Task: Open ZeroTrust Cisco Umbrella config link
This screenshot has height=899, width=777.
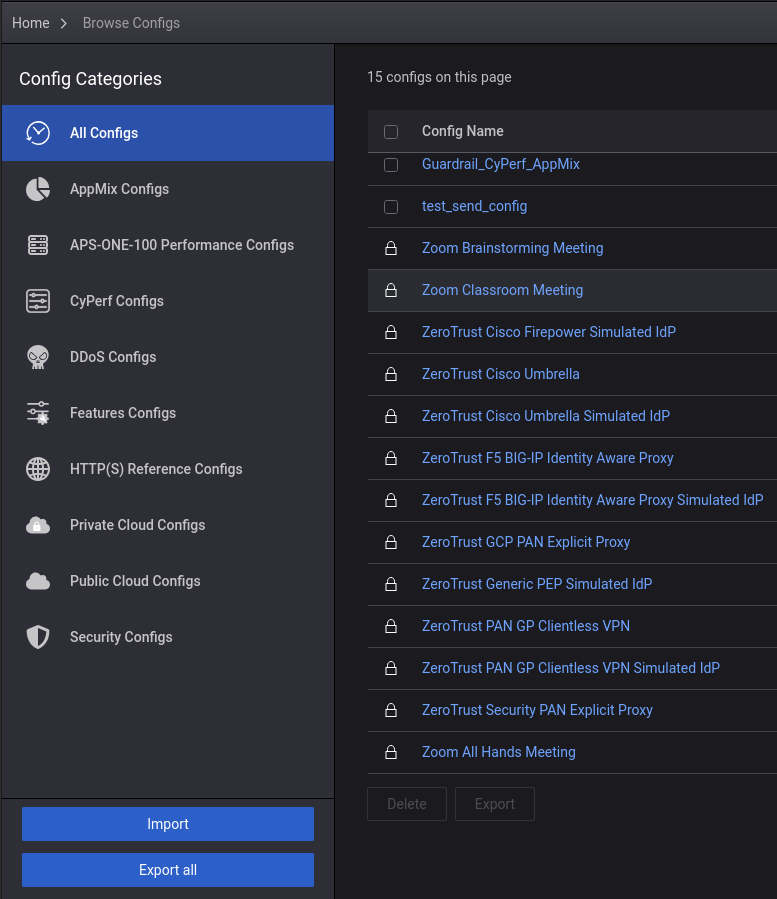Action: [500, 374]
